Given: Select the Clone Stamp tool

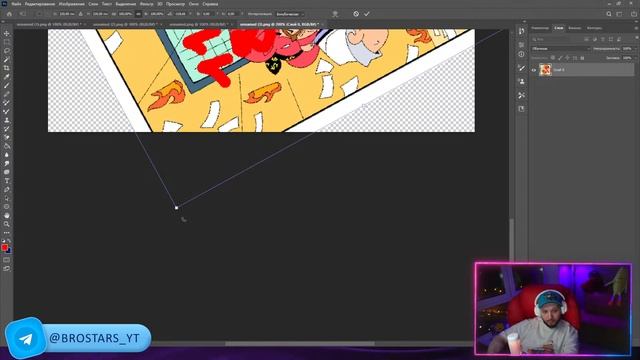Looking at the screenshot, I should coord(7,120).
